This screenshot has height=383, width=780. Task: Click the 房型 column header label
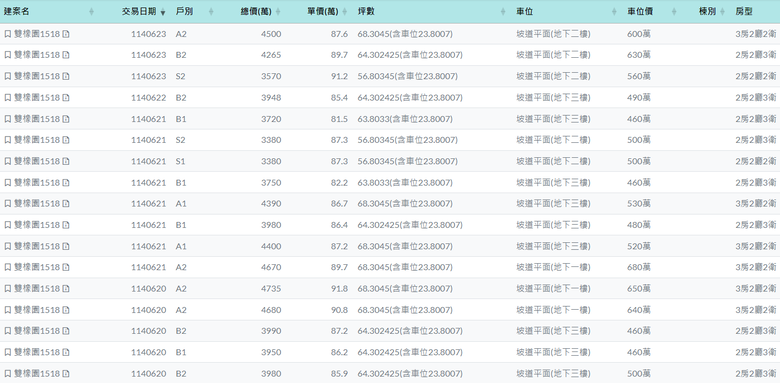pos(744,11)
